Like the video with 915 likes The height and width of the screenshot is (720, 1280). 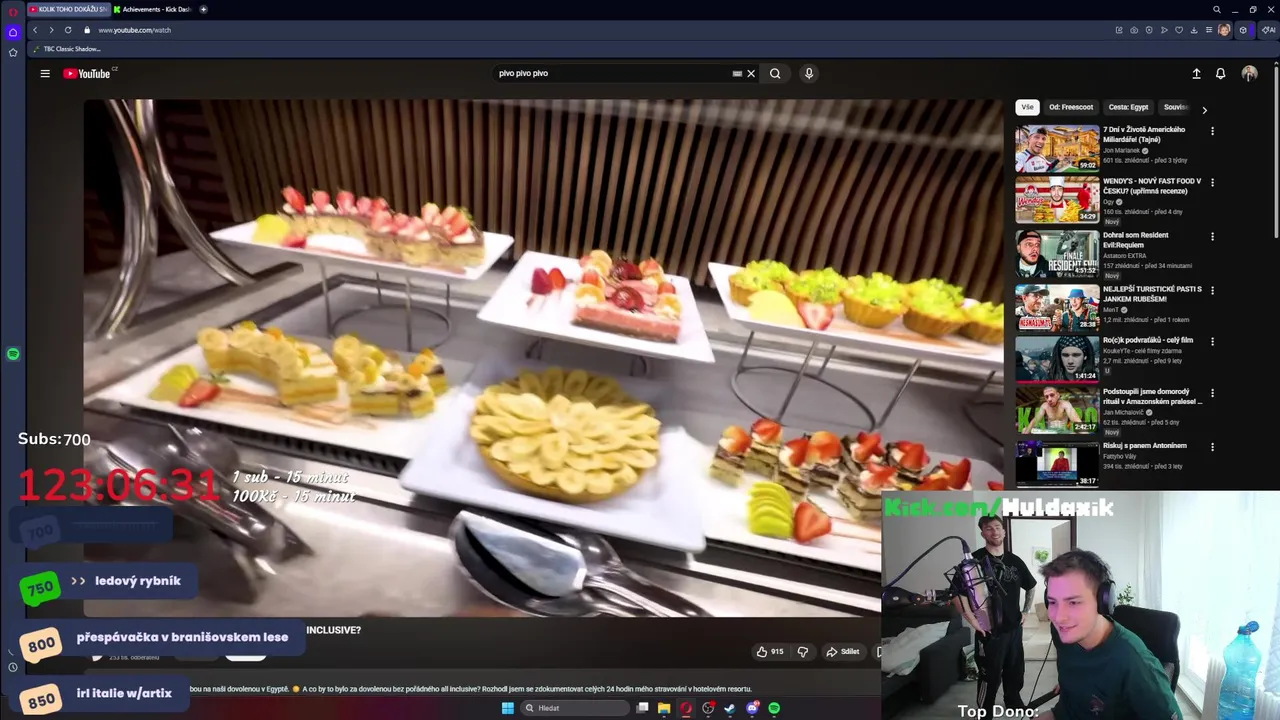(x=769, y=652)
